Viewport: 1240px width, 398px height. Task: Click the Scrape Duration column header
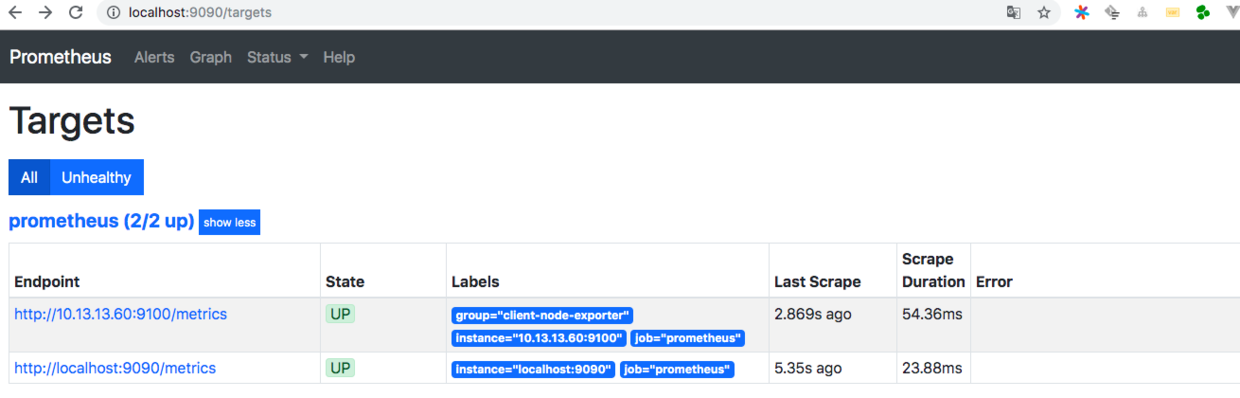click(933, 270)
